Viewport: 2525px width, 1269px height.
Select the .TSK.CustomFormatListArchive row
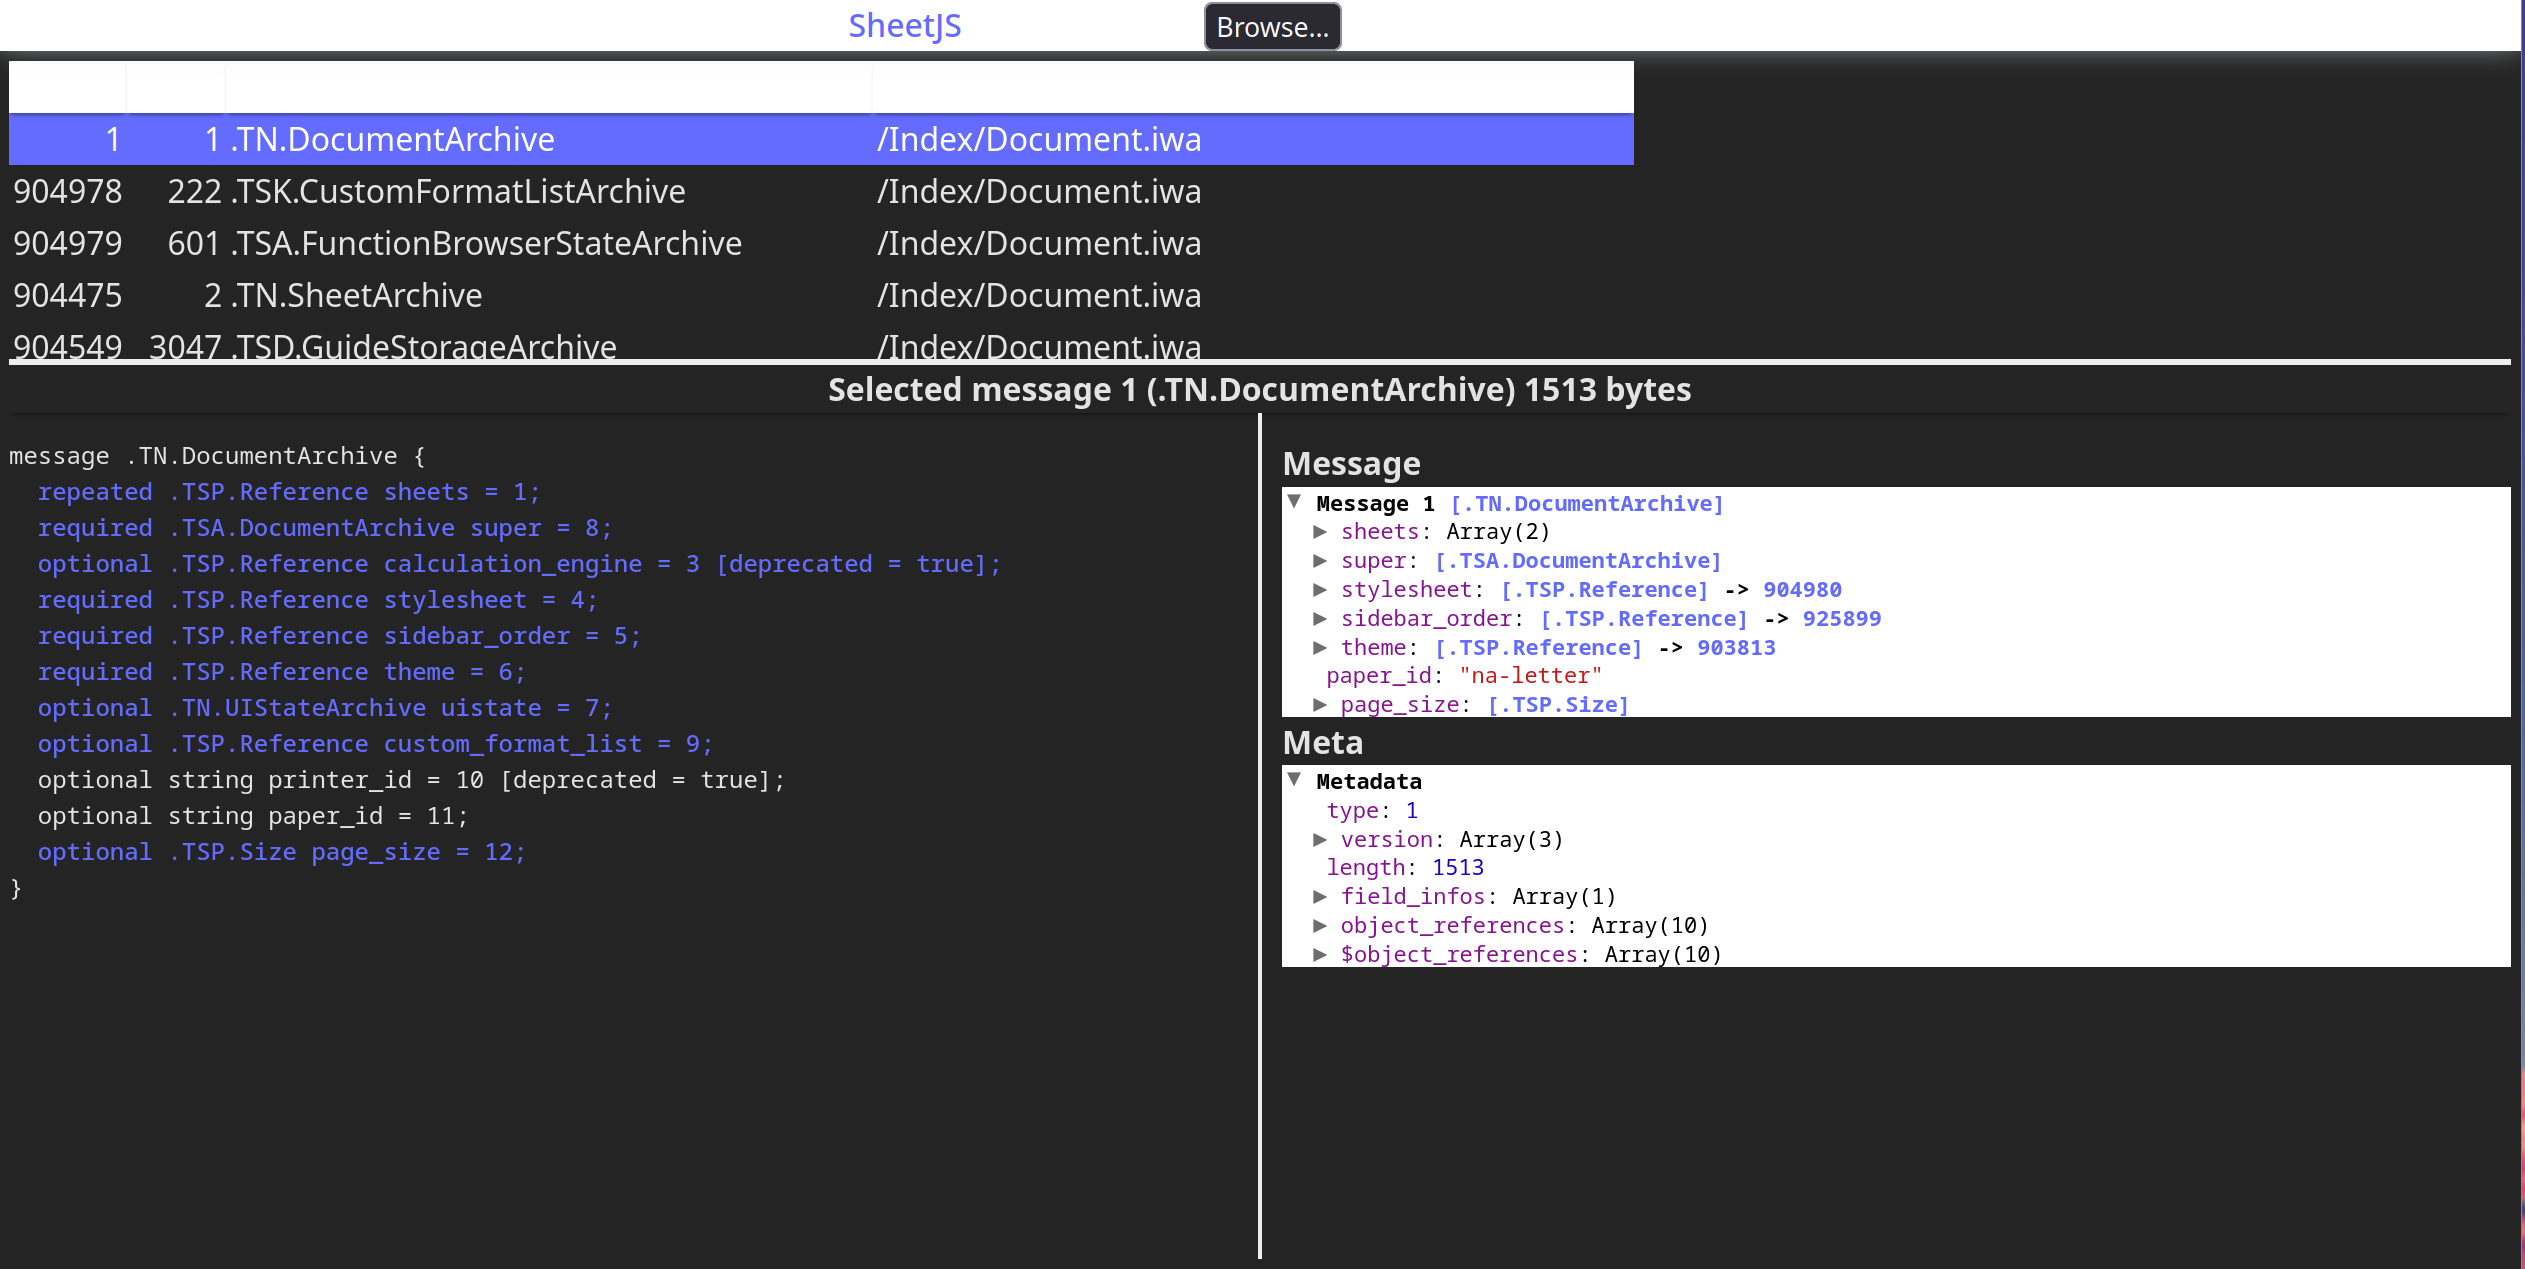pos(458,191)
